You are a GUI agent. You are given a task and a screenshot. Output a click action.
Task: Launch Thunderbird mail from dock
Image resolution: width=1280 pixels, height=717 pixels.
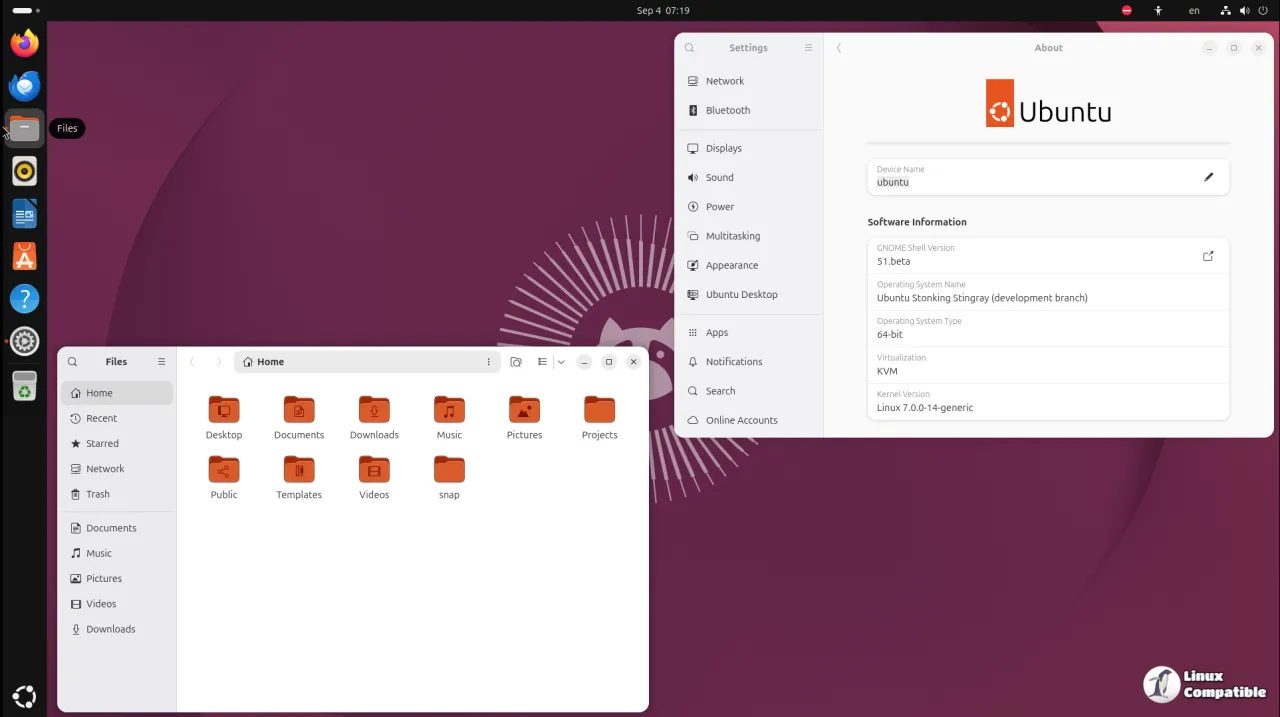24,86
